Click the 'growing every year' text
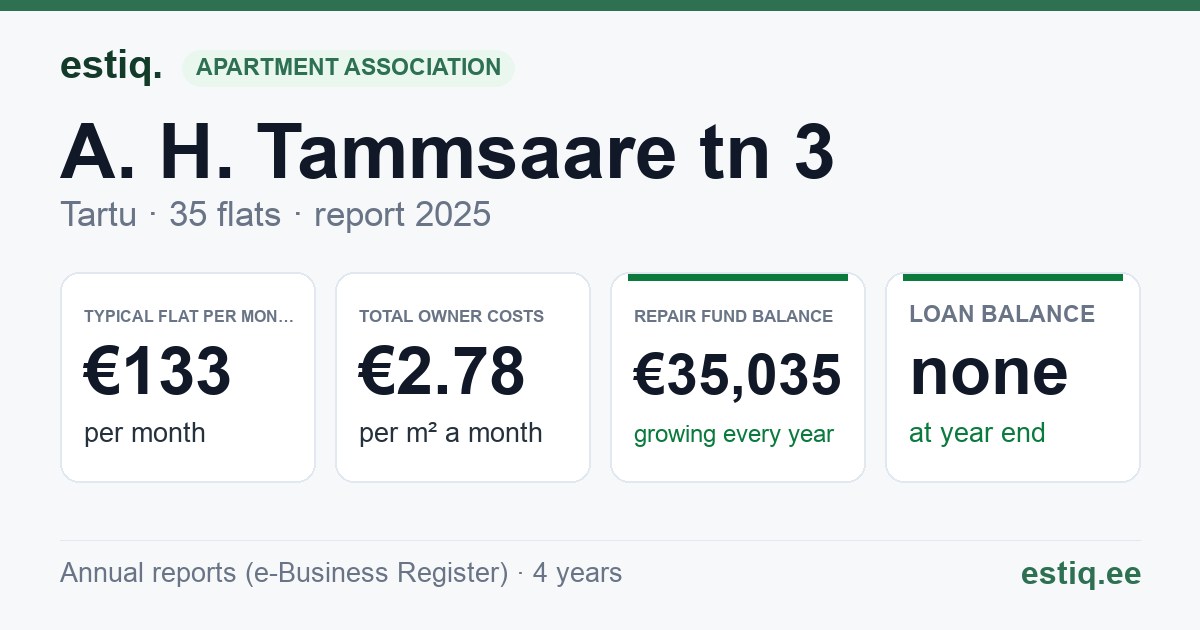 (734, 435)
